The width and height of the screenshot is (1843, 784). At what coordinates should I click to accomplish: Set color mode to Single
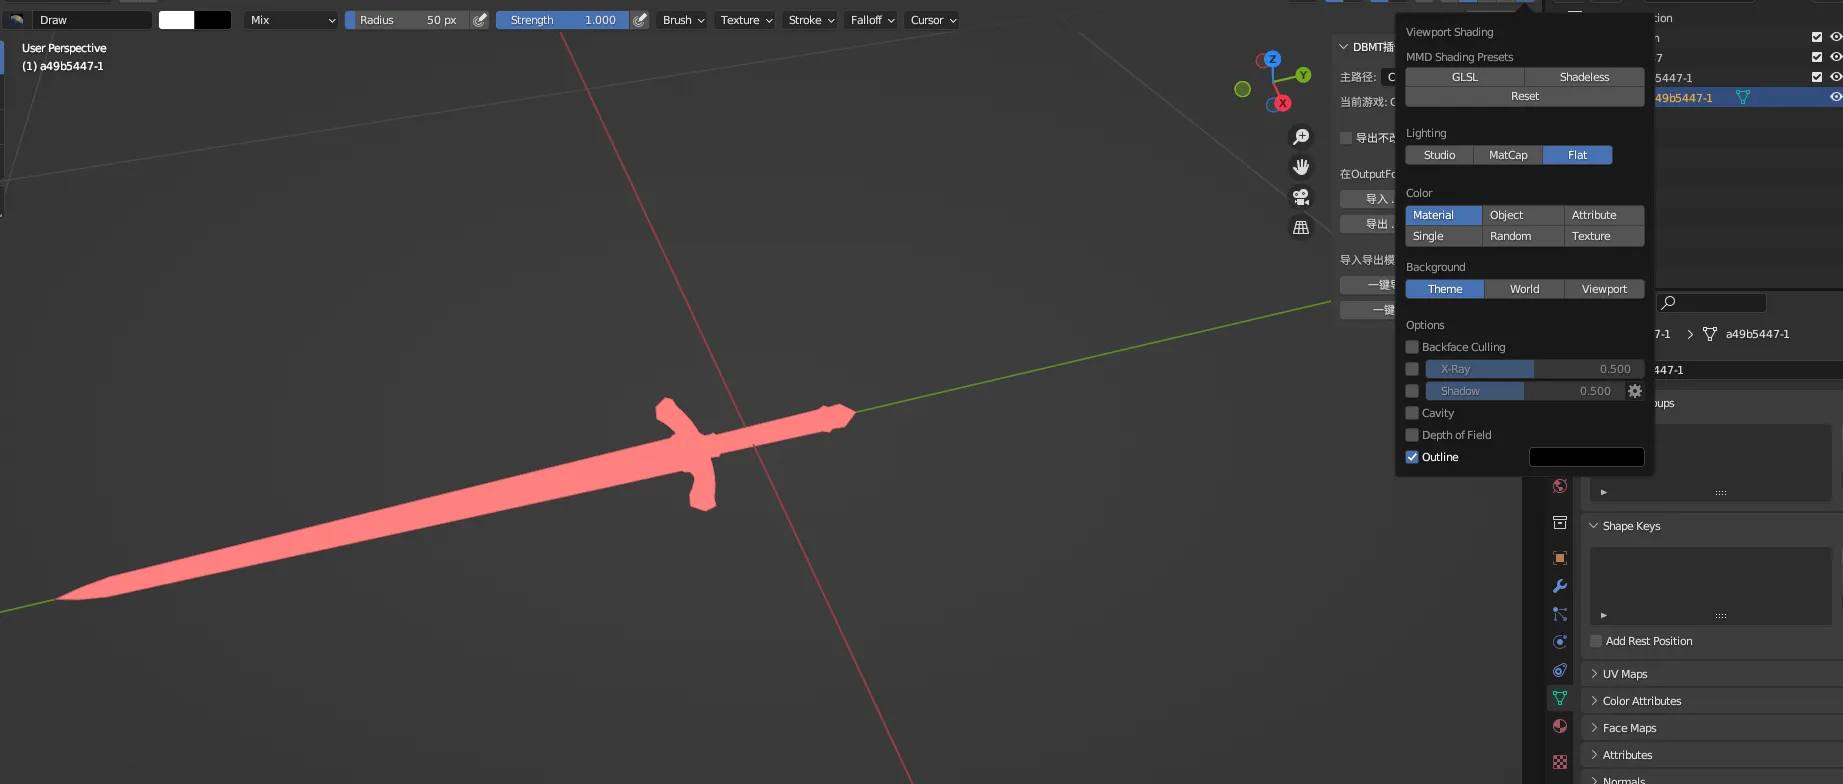click(x=1444, y=236)
